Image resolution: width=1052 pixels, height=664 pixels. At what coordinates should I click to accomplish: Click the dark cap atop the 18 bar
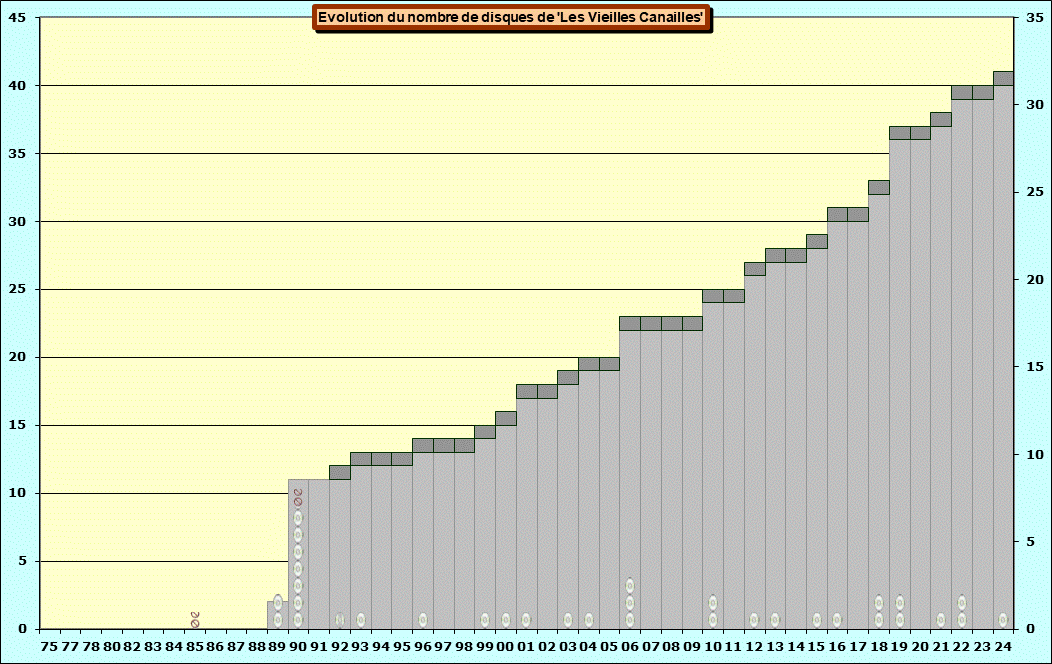point(879,187)
